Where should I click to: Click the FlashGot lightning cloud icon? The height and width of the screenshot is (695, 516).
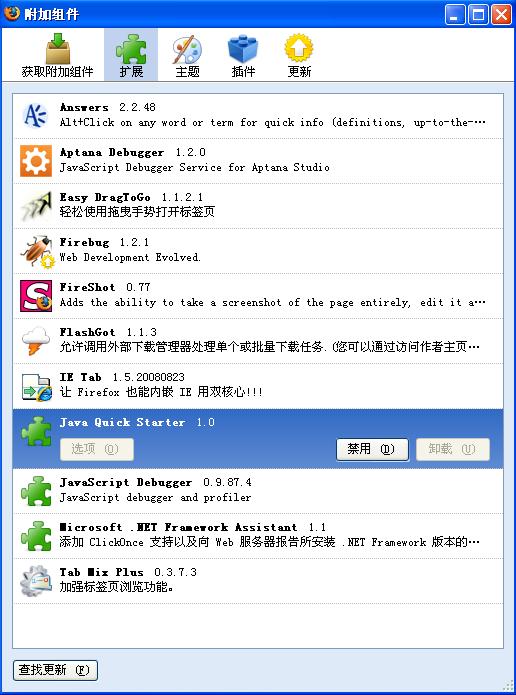click(35, 341)
